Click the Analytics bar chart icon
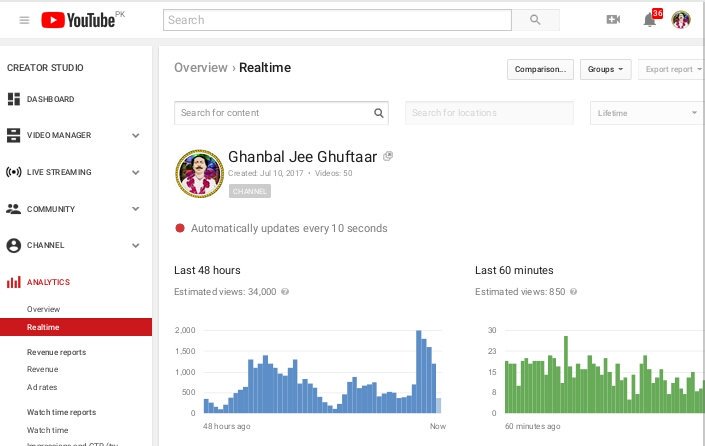 pos(13,282)
